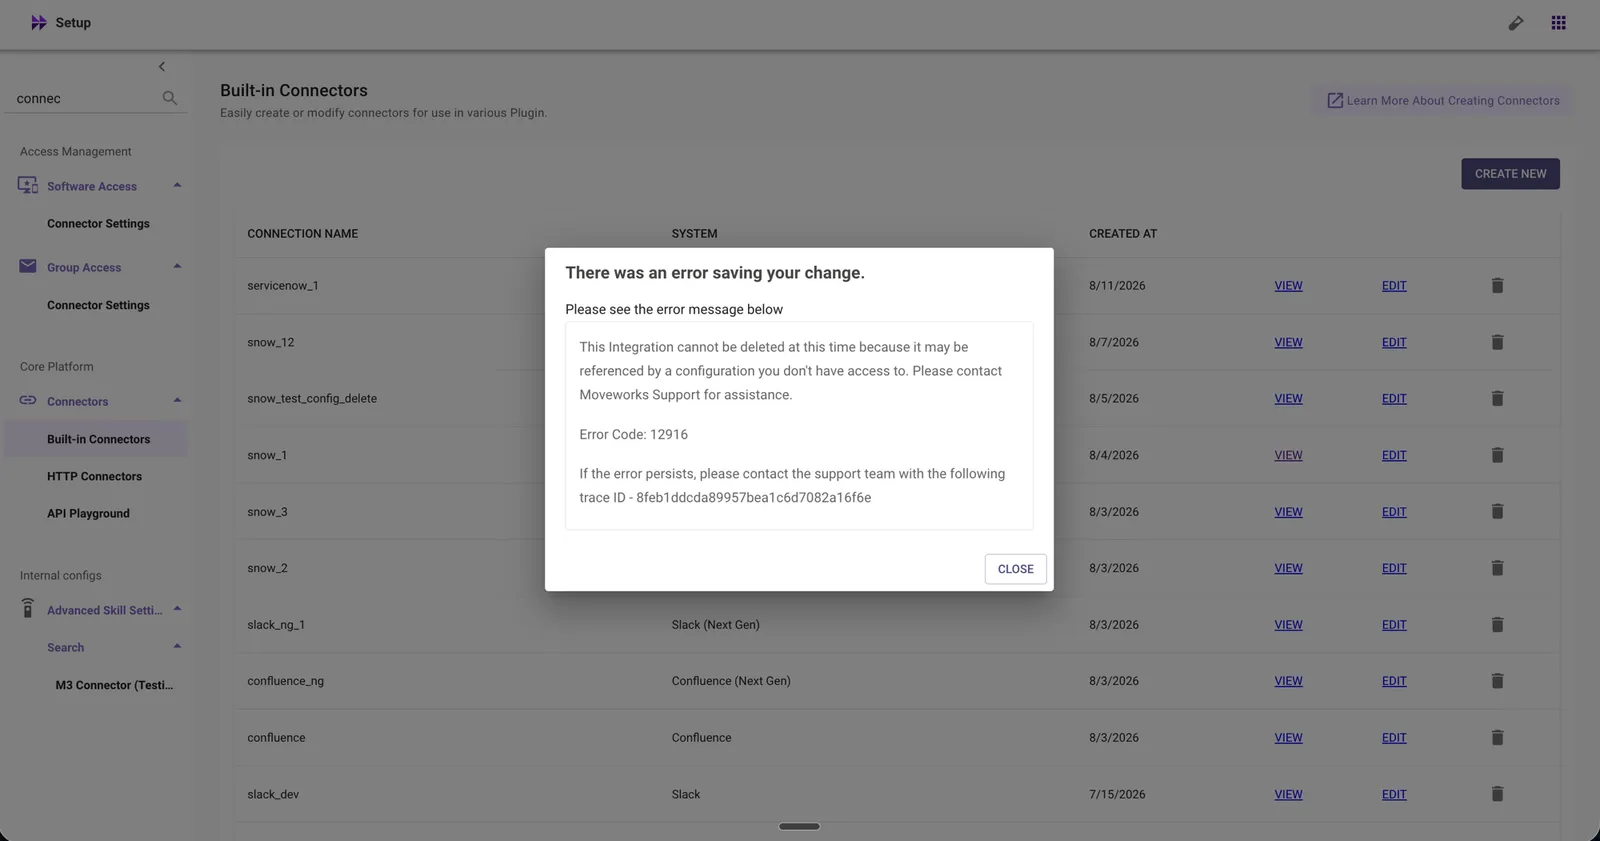
Task: Open Connector Settings under Group Access
Action: click(x=98, y=305)
